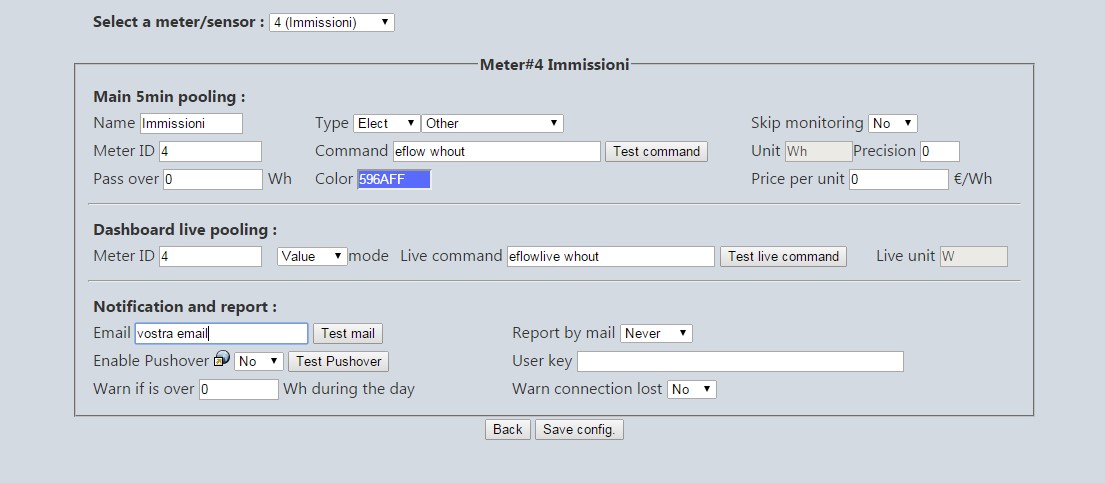The width and height of the screenshot is (1105, 483).
Task: Change the Skip monitoring option
Action: (x=893, y=123)
